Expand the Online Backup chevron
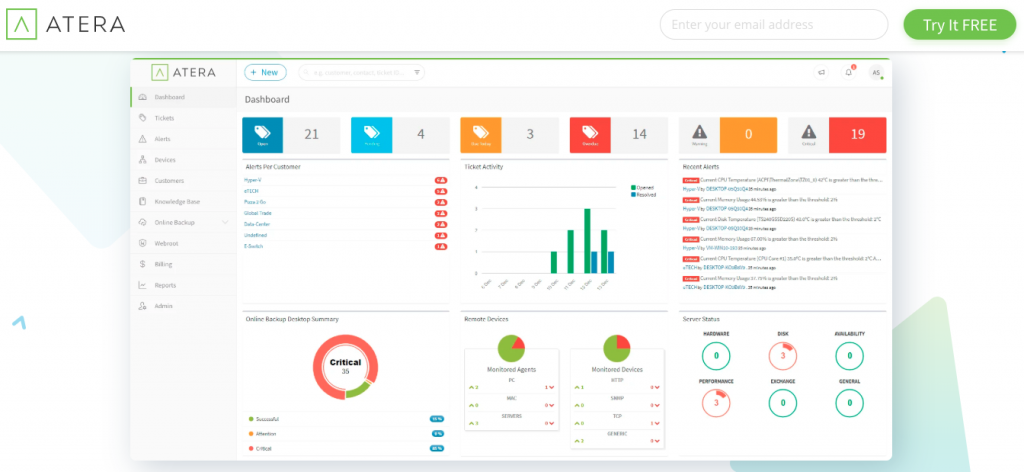The width and height of the screenshot is (1024, 472). (x=225, y=223)
